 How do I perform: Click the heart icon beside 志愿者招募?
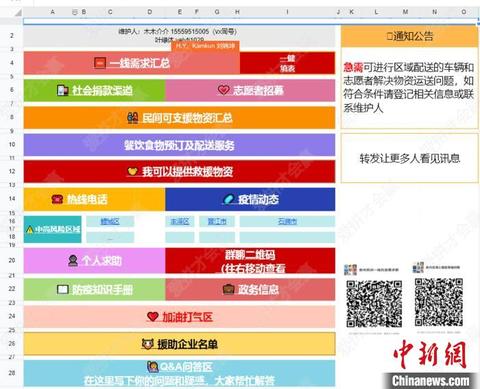point(224,90)
